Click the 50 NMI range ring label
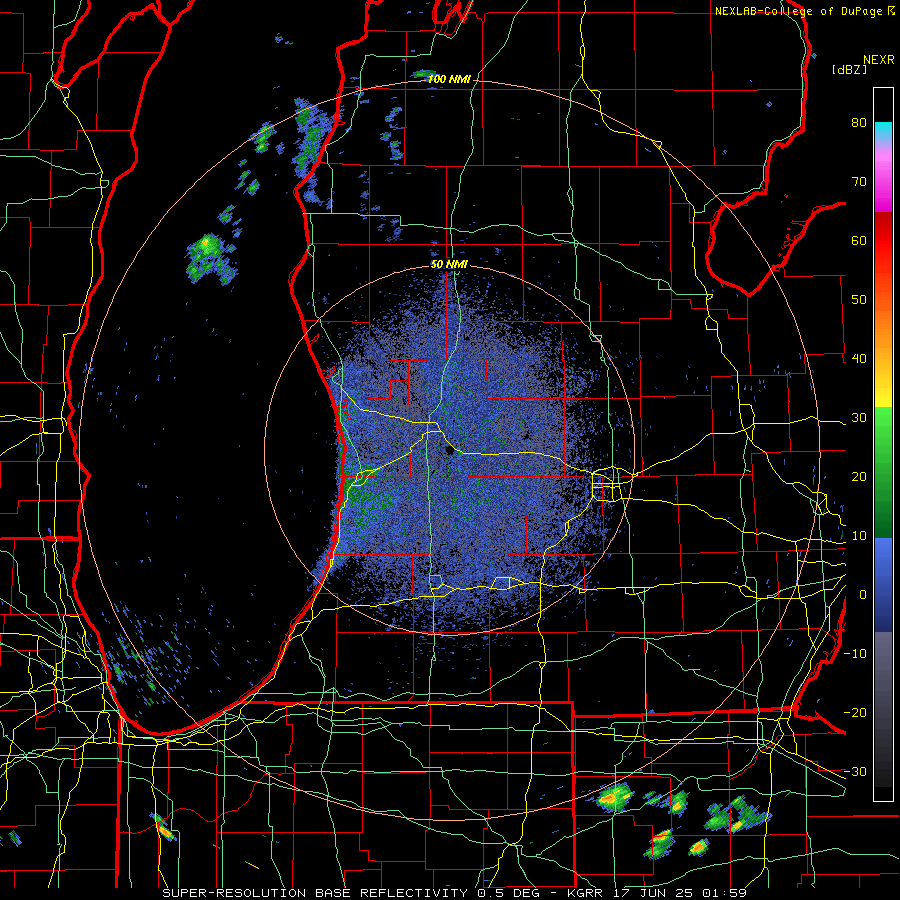The image size is (900, 900). pos(449,265)
